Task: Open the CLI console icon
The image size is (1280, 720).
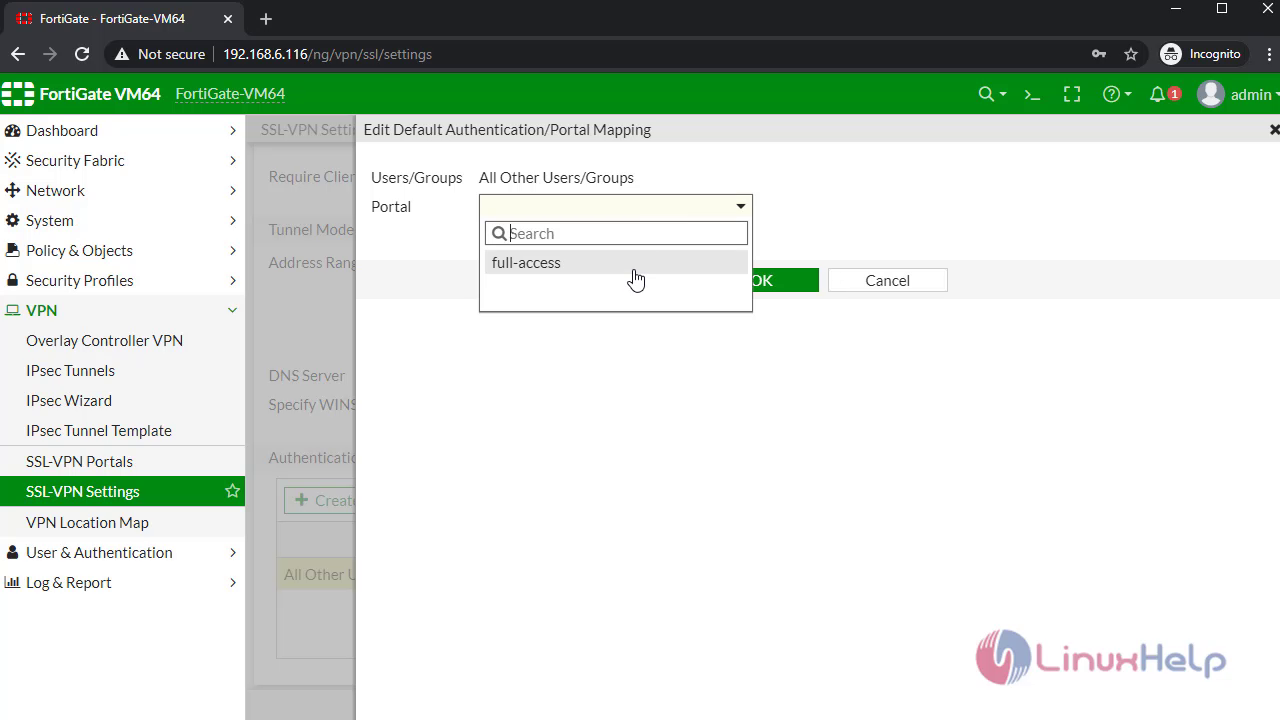Action: click(x=1032, y=94)
